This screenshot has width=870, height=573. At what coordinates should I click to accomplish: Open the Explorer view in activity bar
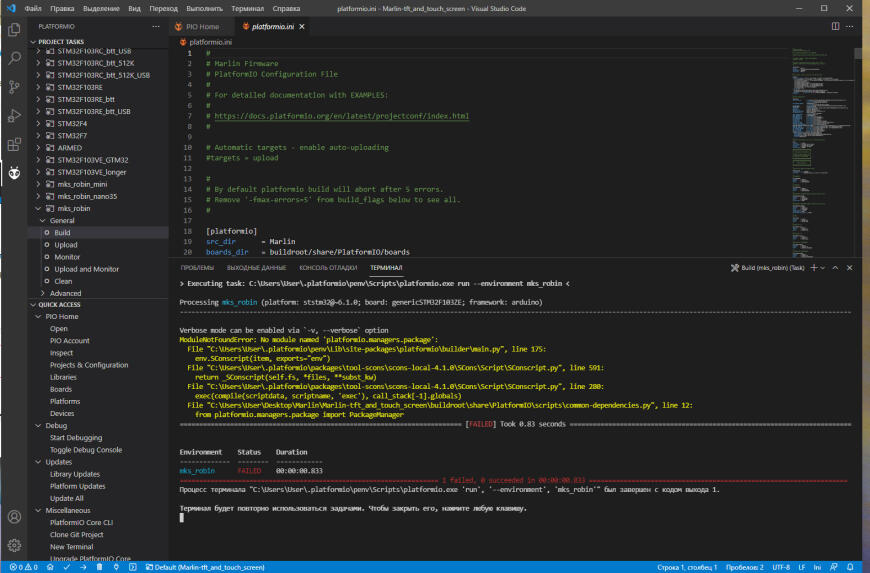point(14,29)
